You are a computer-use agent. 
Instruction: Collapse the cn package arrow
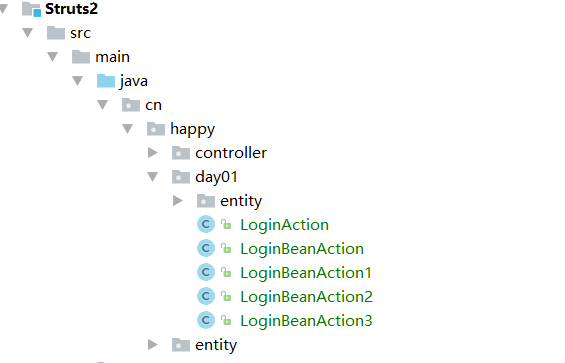(103, 105)
